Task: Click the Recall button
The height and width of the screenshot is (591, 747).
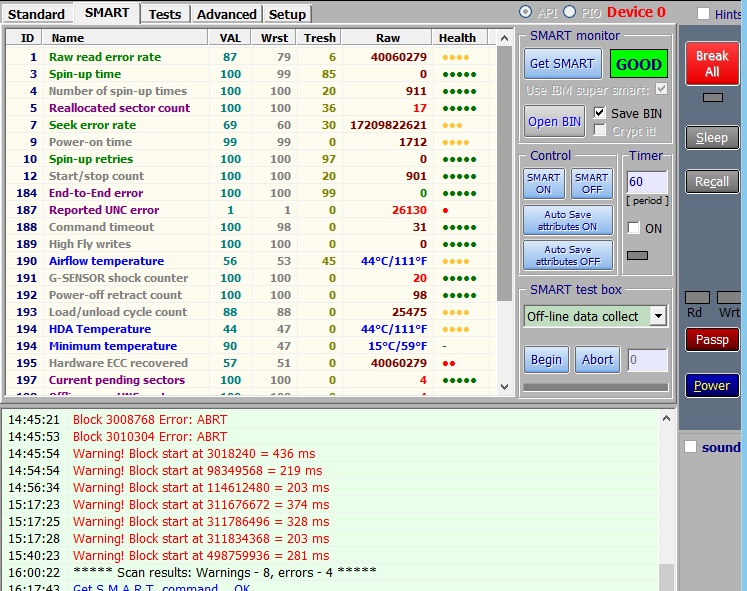Action: point(711,181)
